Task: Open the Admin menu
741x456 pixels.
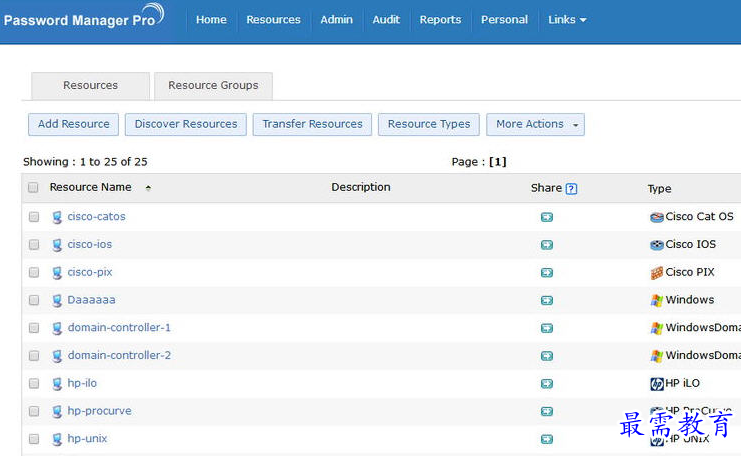Action: (x=336, y=20)
